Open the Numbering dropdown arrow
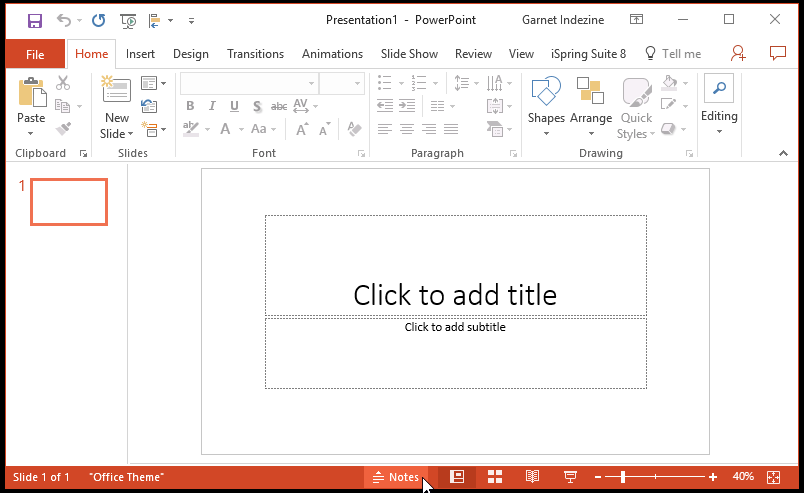 point(435,83)
